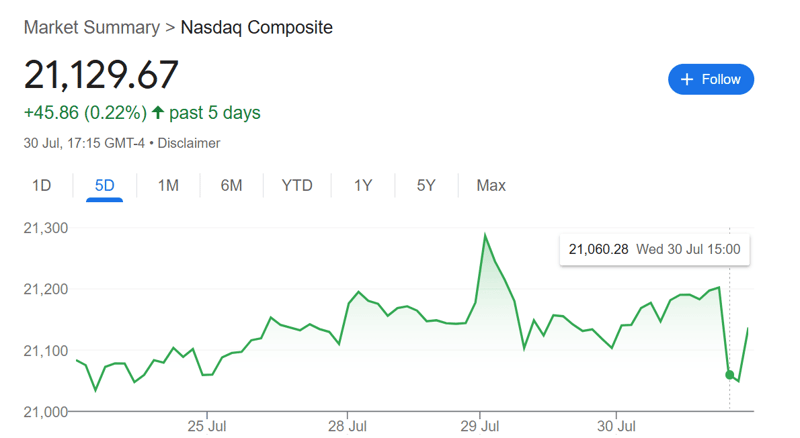The image size is (800, 438).
Task: Click the chart peak near 29 Jul
Action: tap(485, 235)
